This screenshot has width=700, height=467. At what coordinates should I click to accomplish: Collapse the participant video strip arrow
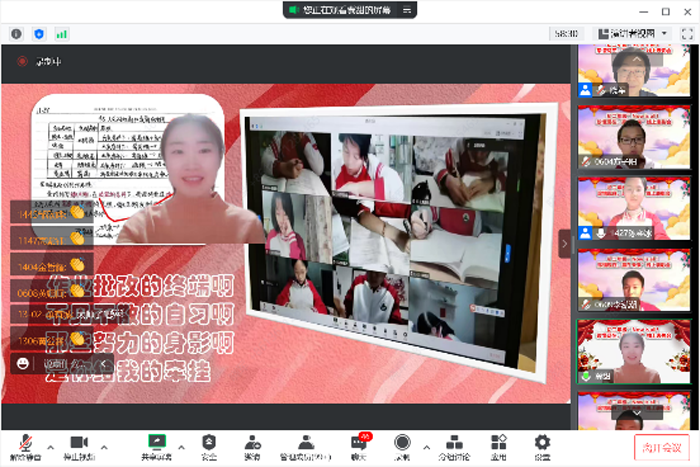[564, 244]
